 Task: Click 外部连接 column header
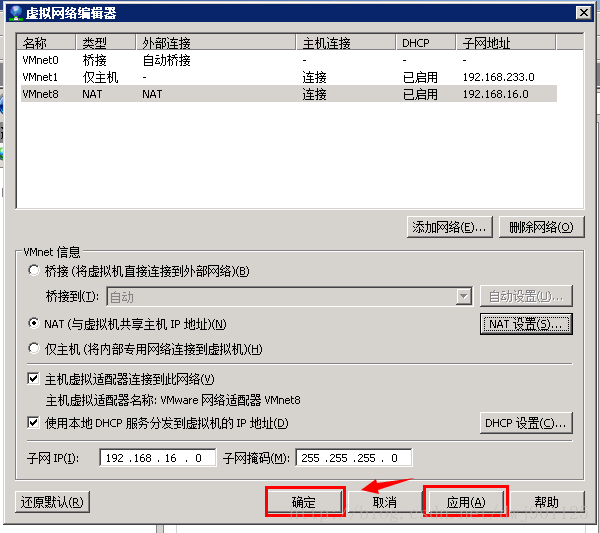[x=216, y=42]
